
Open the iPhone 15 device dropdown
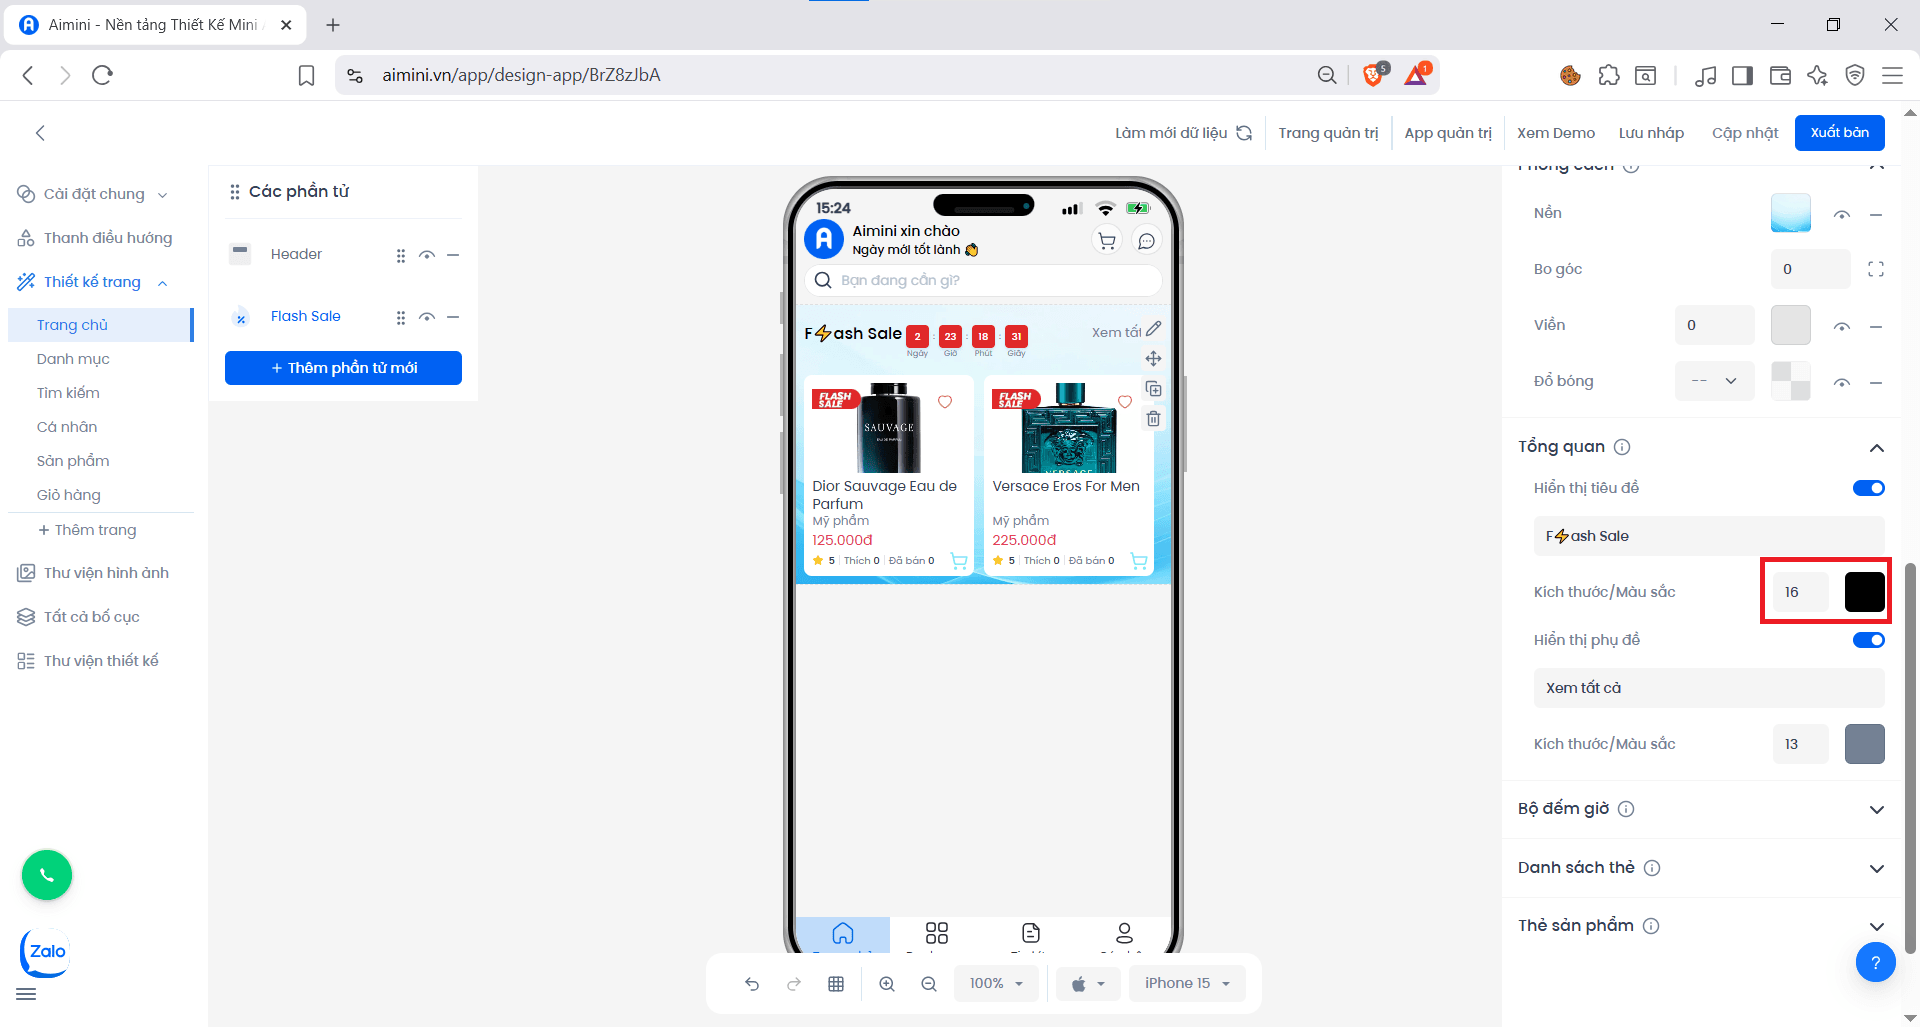pyautogui.click(x=1187, y=984)
